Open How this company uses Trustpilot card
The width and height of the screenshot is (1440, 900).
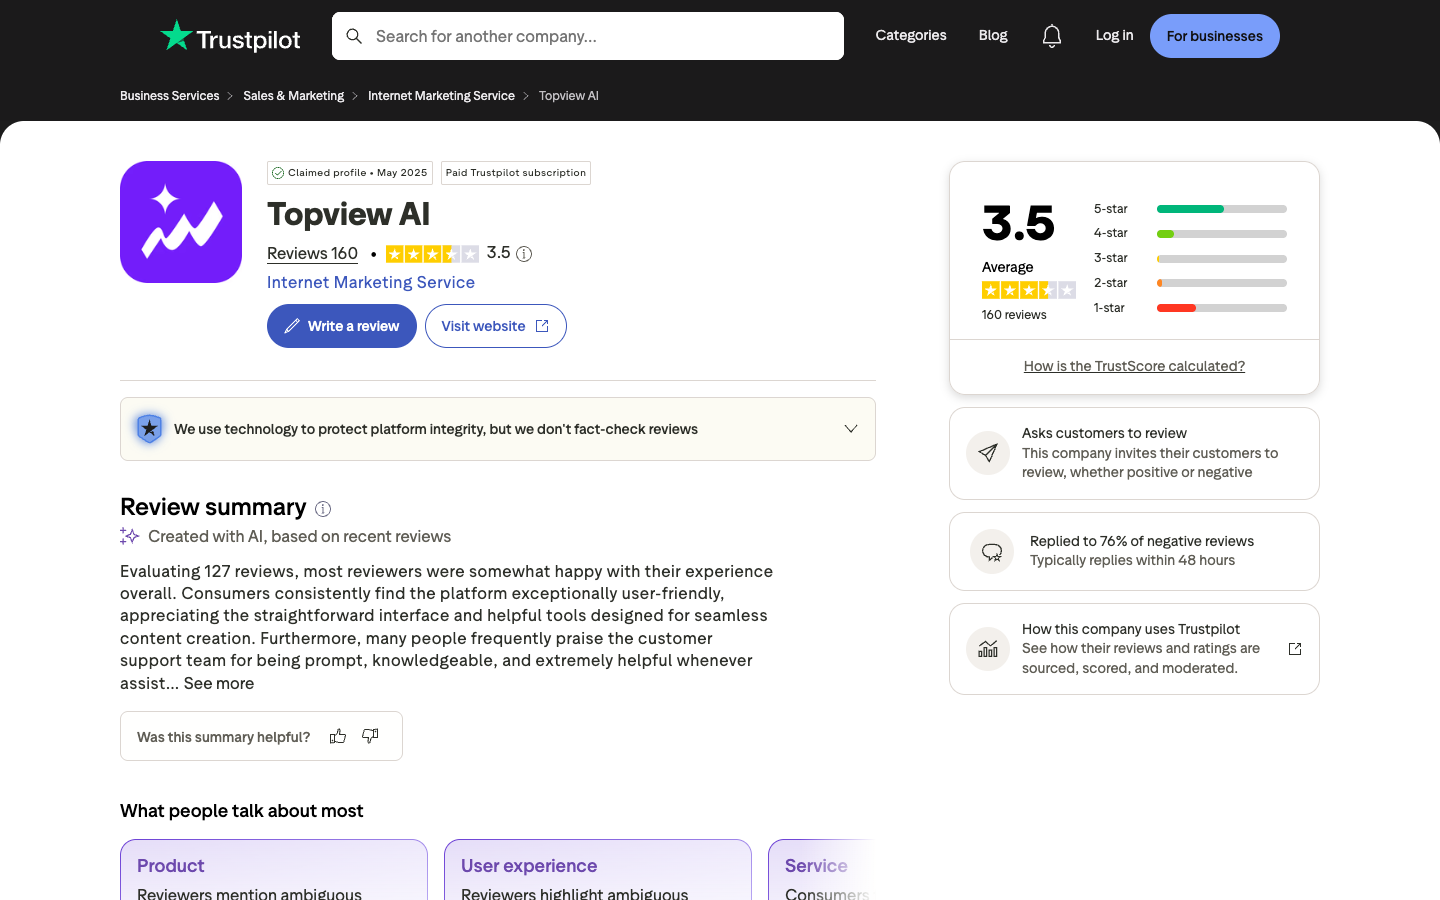pos(1134,649)
